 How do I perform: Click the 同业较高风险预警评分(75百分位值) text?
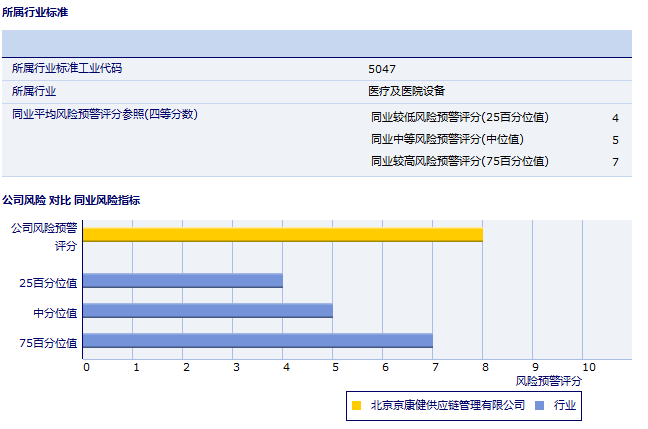pyautogui.click(x=459, y=161)
